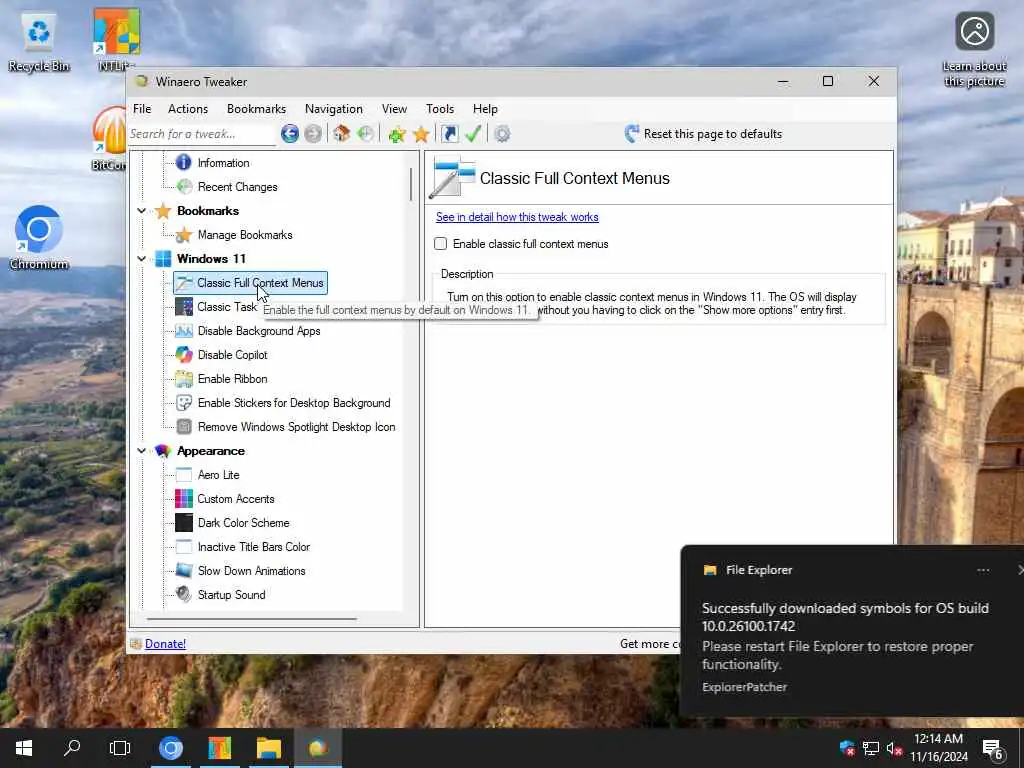Open the Start menu

(x=24, y=748)
